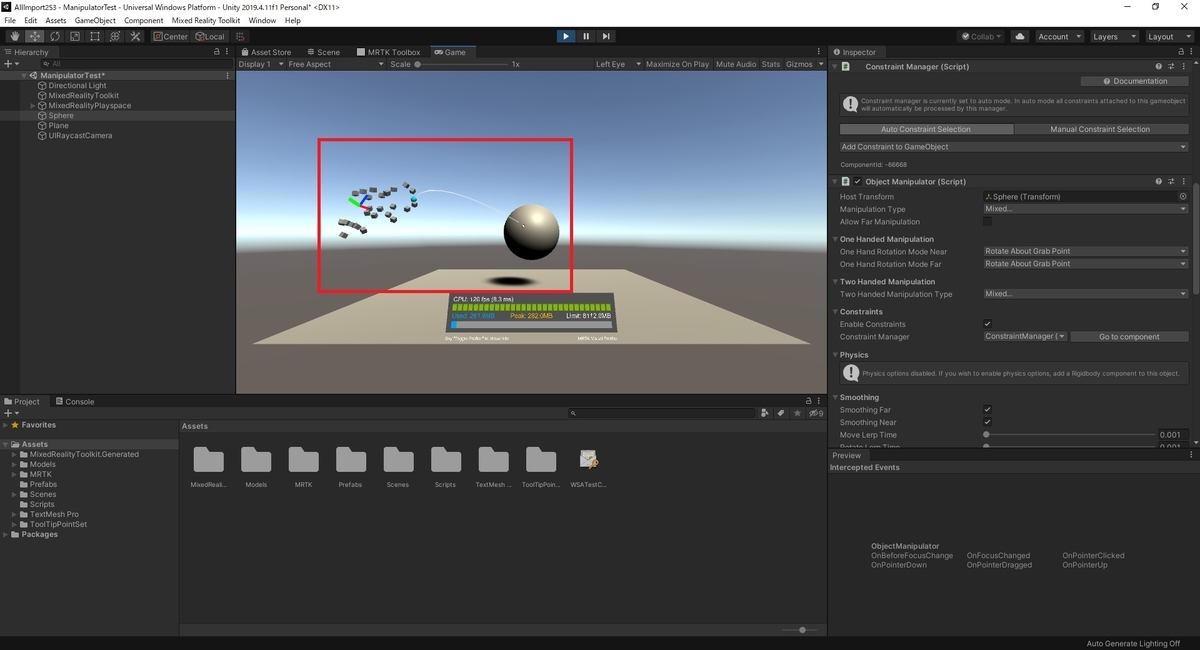Toggle Smoothing Far checkbox
1200x650 pixels.
pyautogui.click(x=987, y=410)
